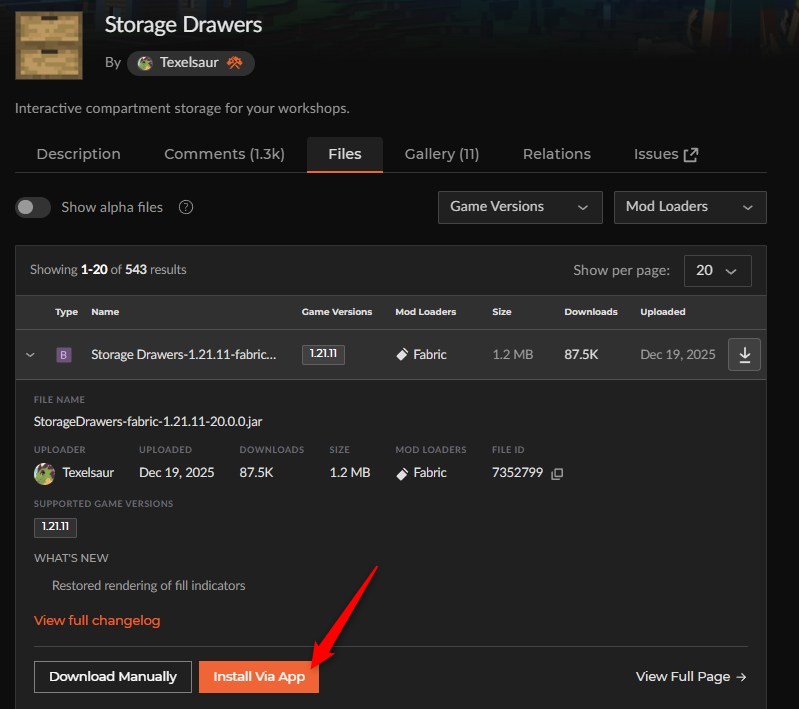Image resolution: width=799 pixels, height=709 pixels.
Task: Click the Uploaded column header
Action: coord(662,312)
